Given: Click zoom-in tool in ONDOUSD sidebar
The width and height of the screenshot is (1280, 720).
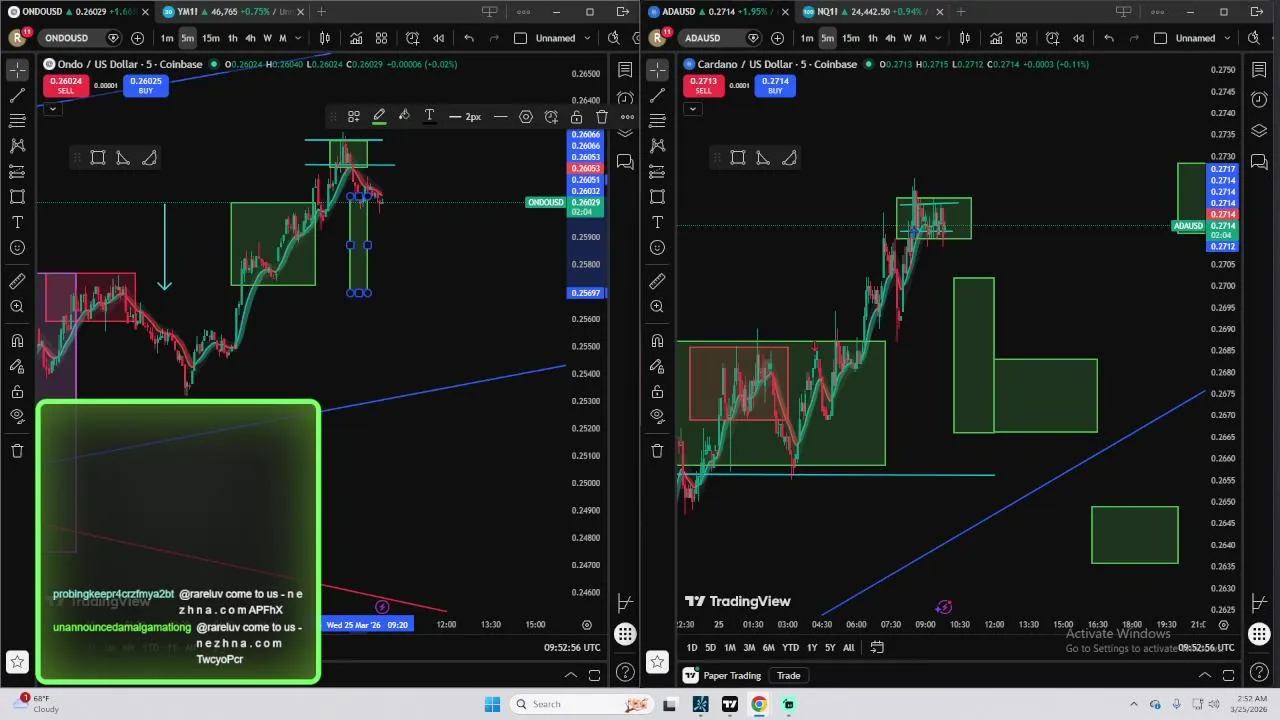Looking at the screenshot, I should [x=17, y=307].
